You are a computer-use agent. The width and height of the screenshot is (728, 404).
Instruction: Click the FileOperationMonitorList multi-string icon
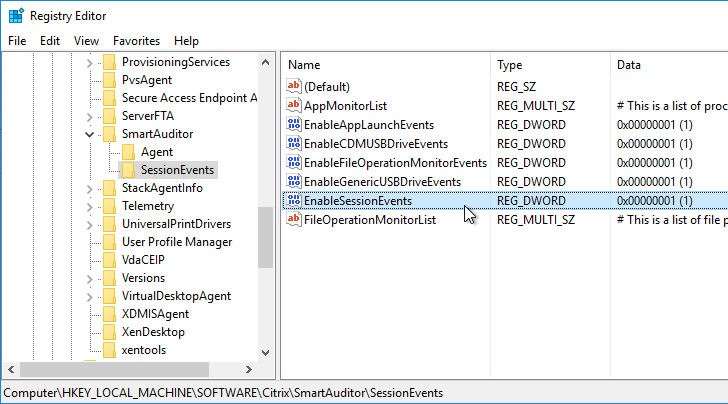tap(293, 220)
